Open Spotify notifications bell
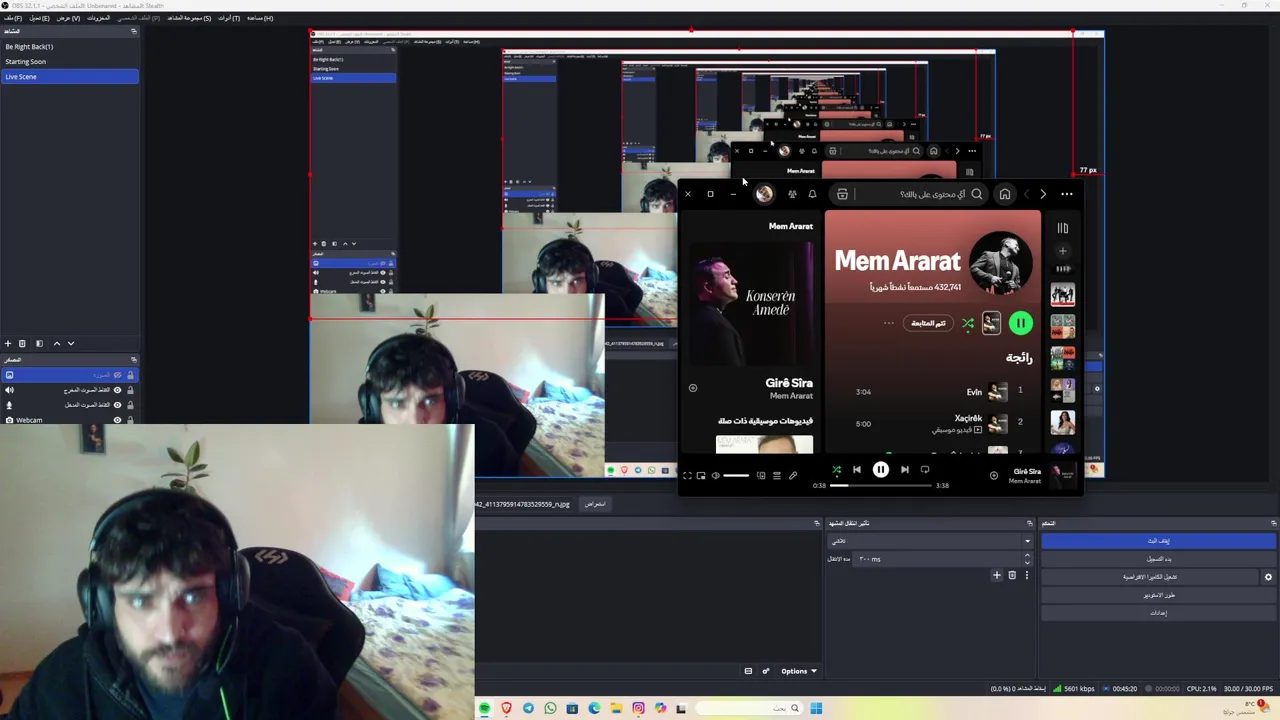Image resolution: width=1280 pixels, height=720 pixels. tap(812, 194)
